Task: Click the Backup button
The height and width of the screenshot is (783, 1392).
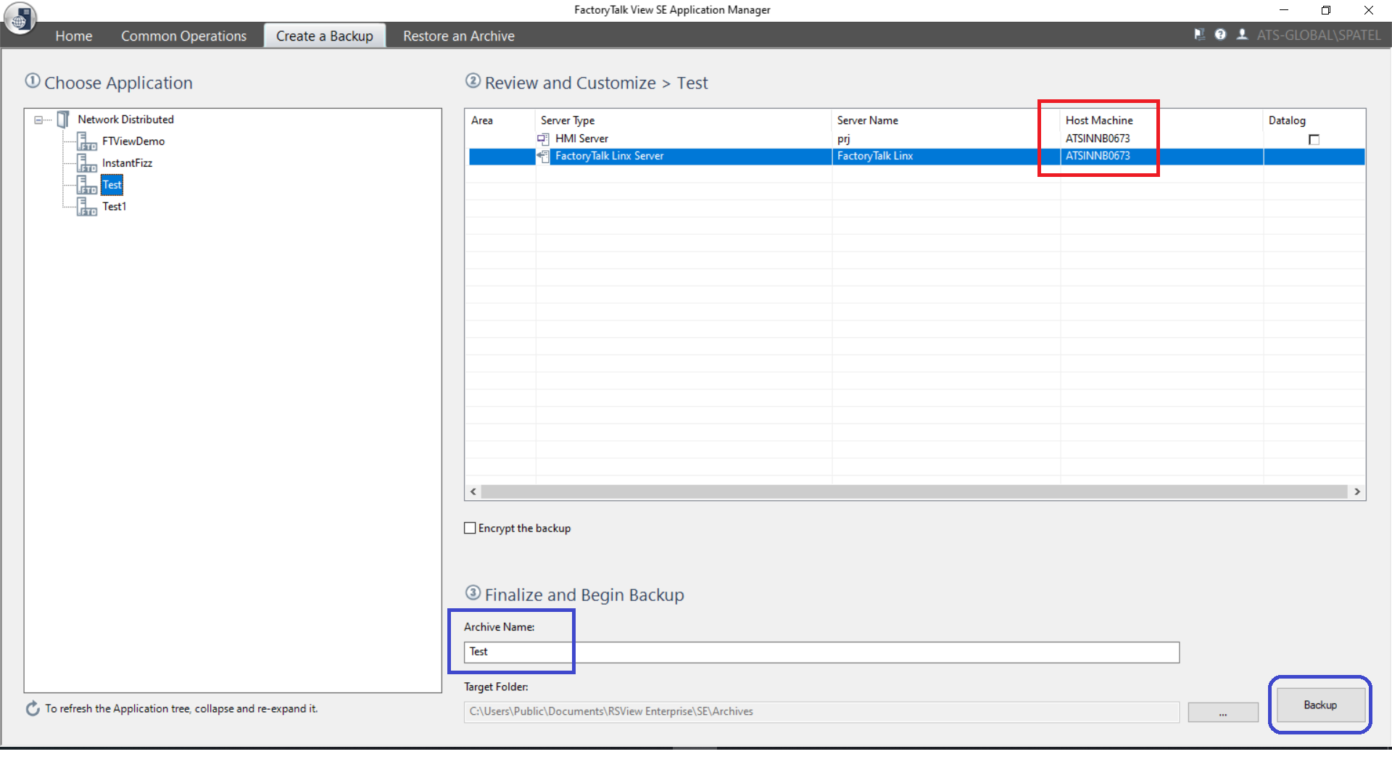Action: pos(1320,704)
